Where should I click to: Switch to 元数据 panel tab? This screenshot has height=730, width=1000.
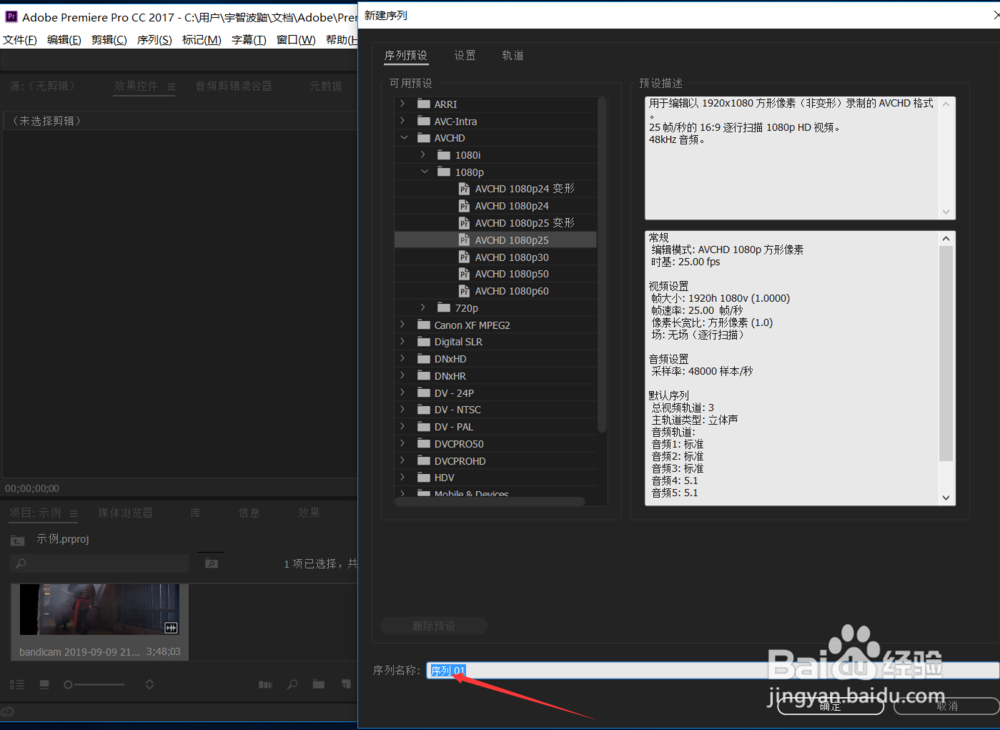pyautogui.click(x=326, y=86)
